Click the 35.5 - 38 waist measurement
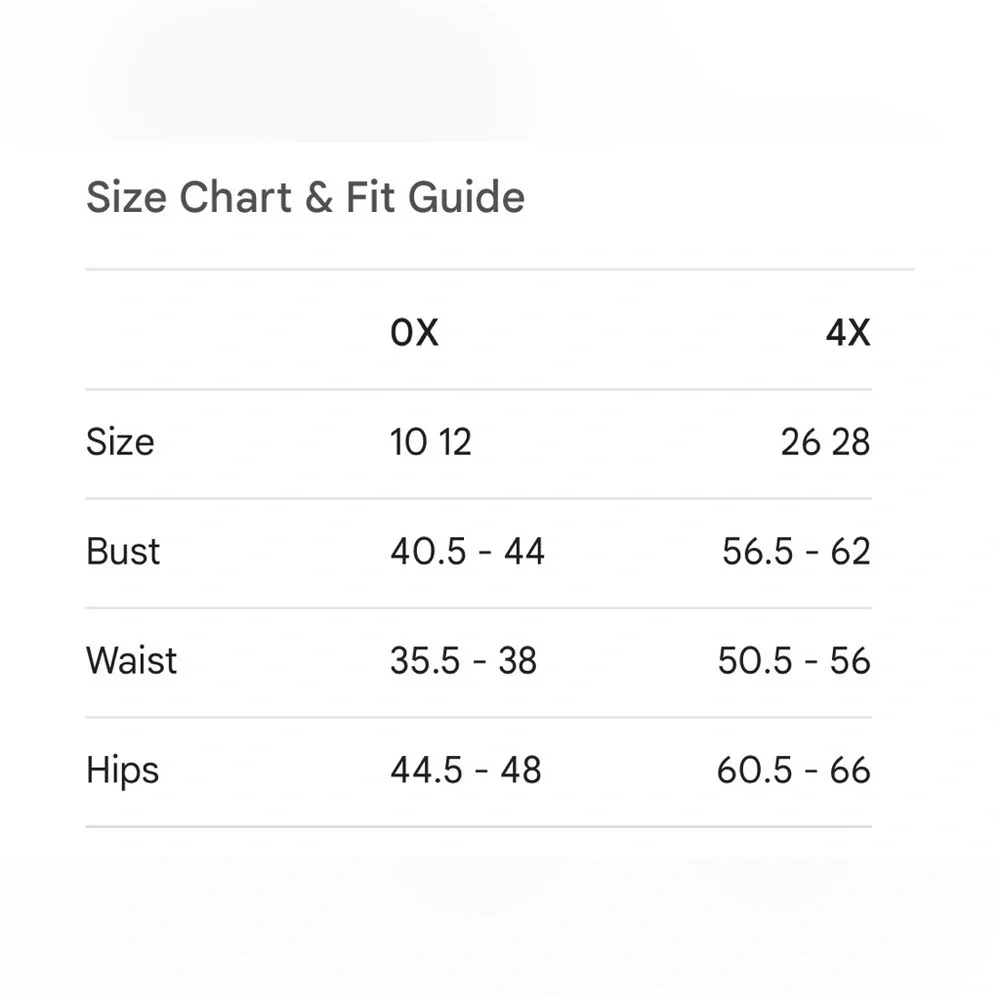1000x1000 pixels. 464,660
